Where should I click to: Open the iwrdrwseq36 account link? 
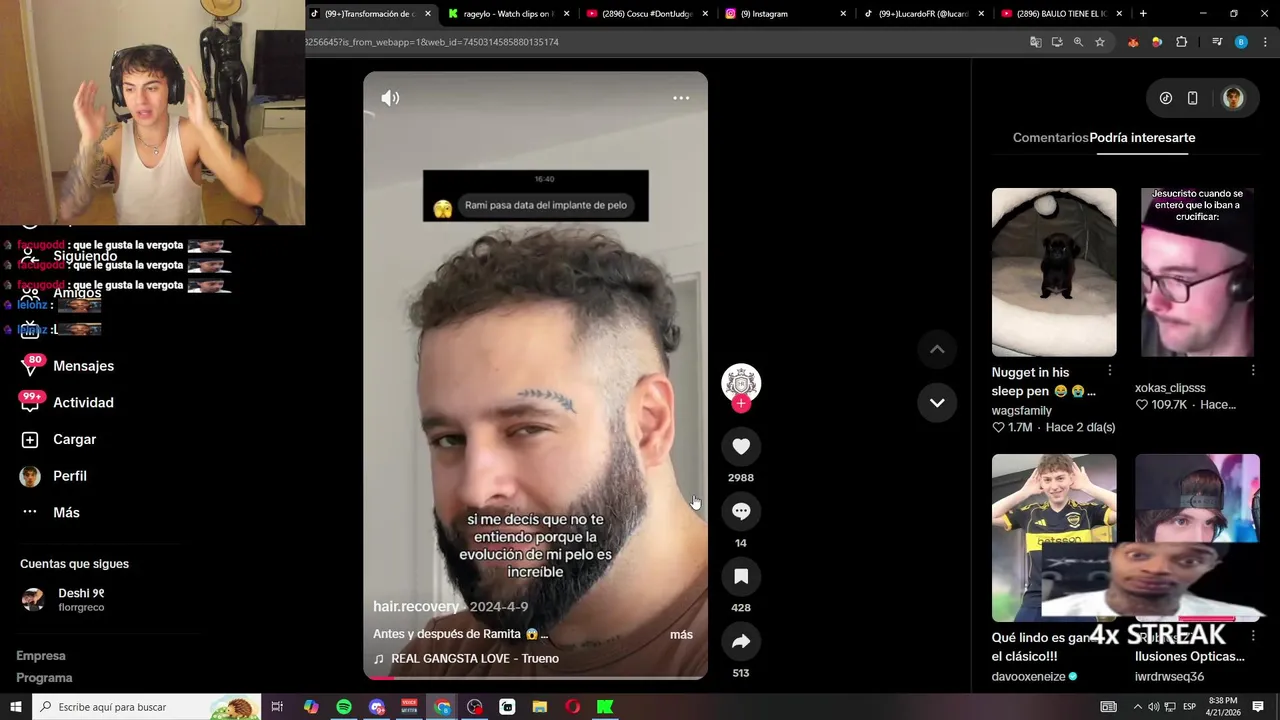(x=1169, y=677)
